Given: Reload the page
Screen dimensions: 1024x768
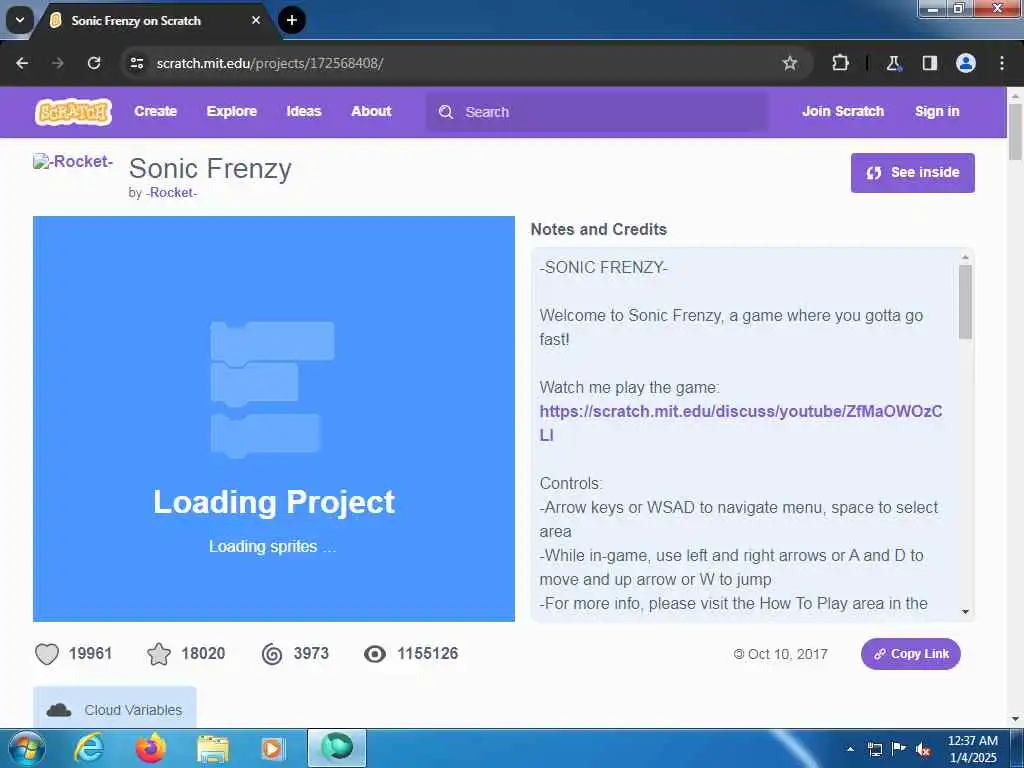Looking at the screenshot, I should [x=94, y=63].
